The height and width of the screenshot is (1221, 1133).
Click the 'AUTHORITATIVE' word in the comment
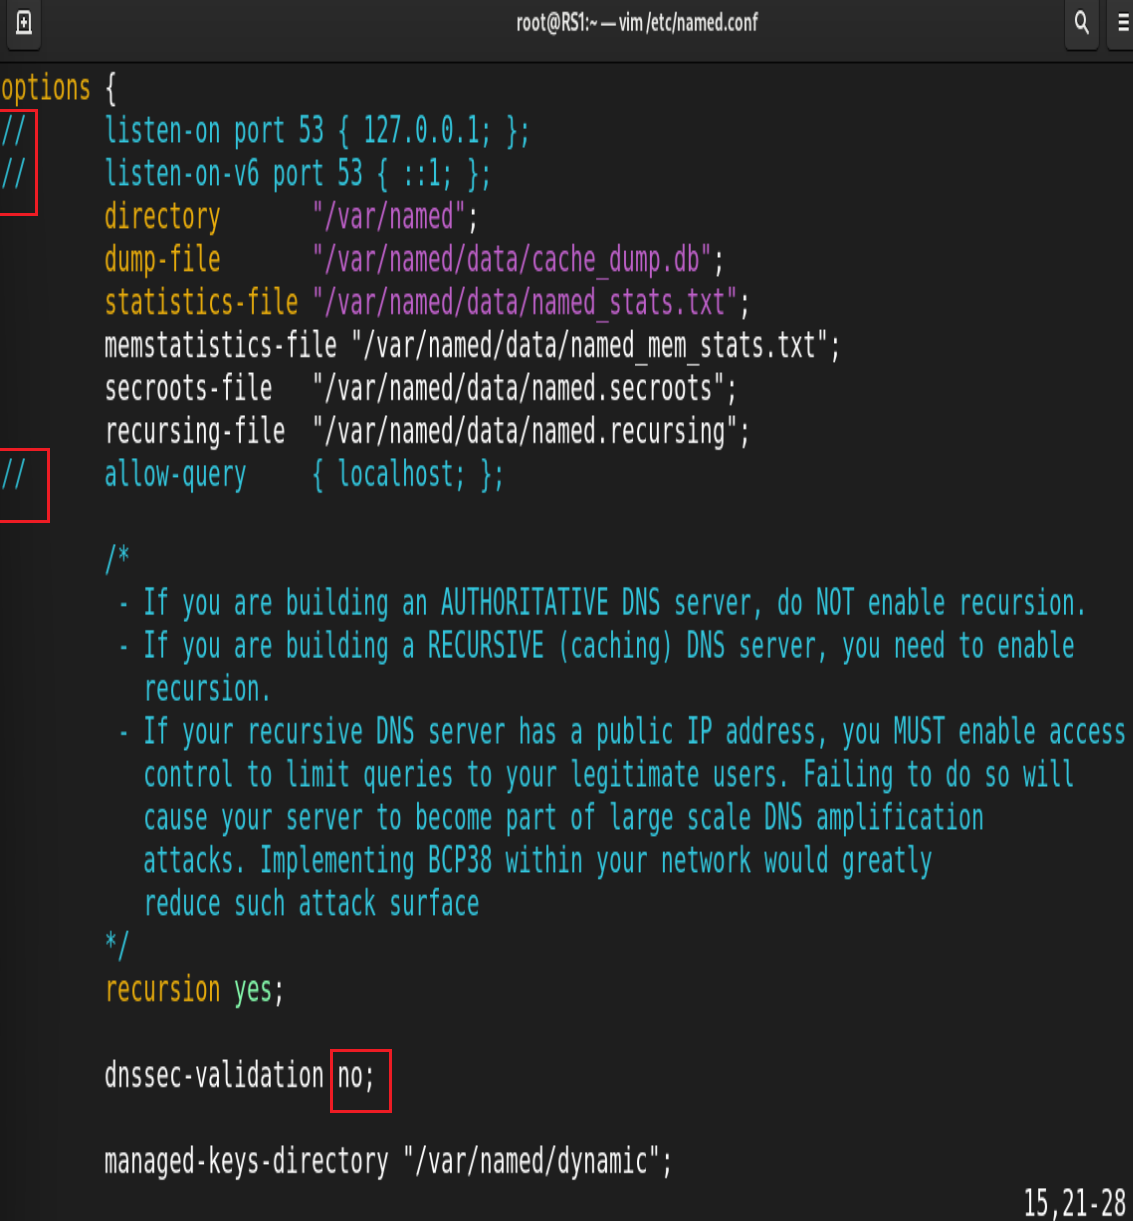pyautogui.click(x=524, y=603)
